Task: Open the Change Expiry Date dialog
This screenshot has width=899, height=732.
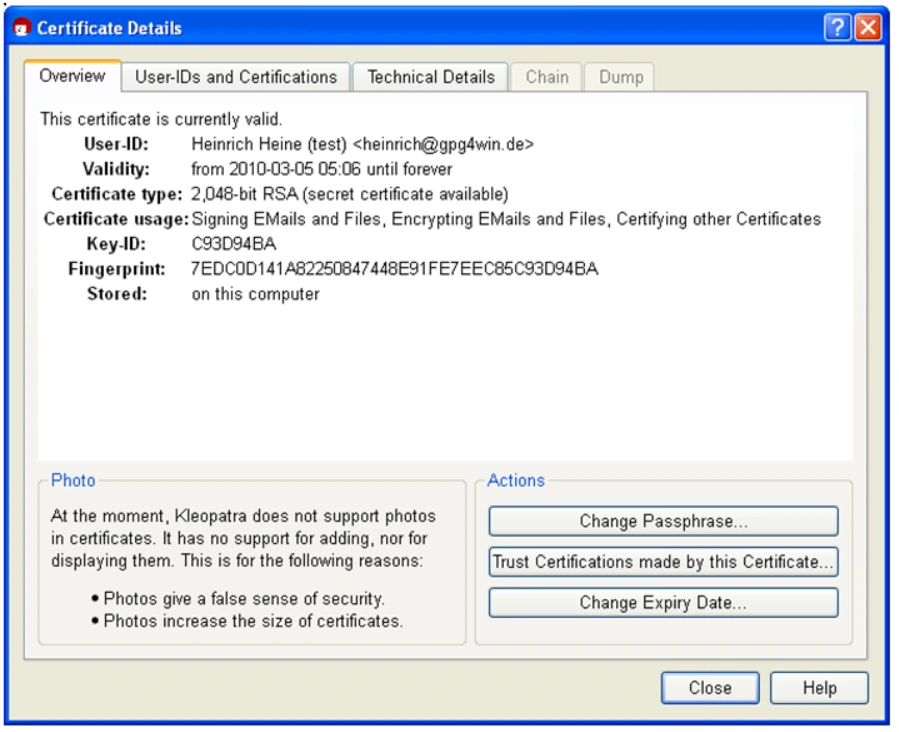Action: click(664, 602)
